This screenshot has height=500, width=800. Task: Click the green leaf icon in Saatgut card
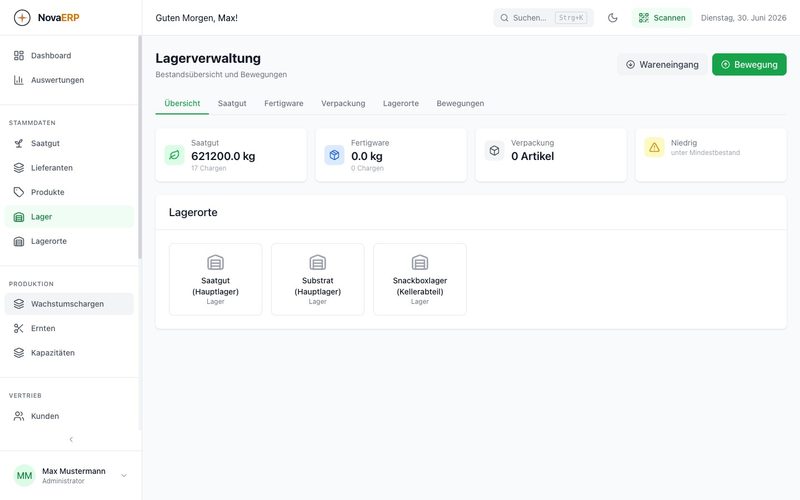coord(174,155)
